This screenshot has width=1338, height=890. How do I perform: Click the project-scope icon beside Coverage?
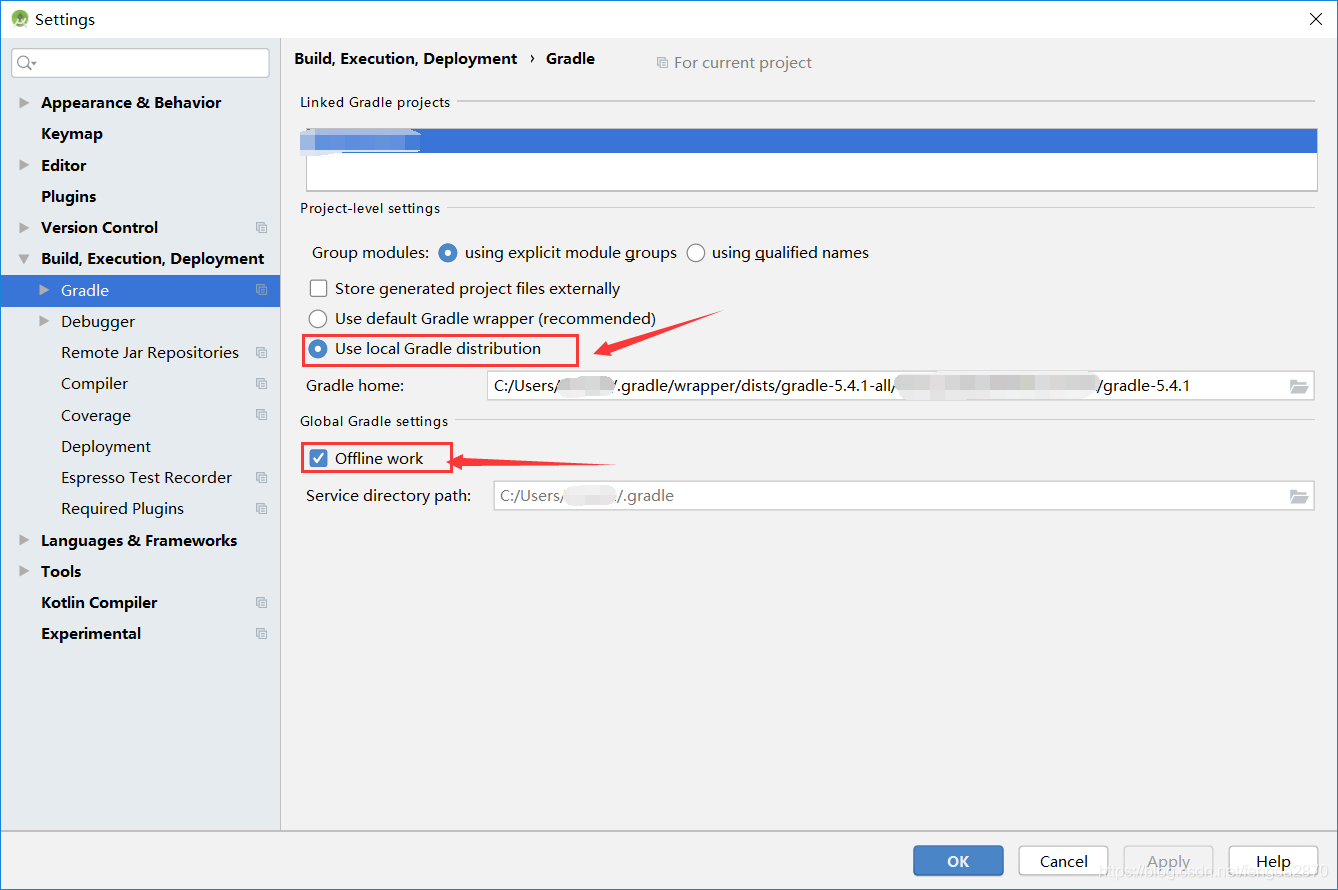pos(262,415)
